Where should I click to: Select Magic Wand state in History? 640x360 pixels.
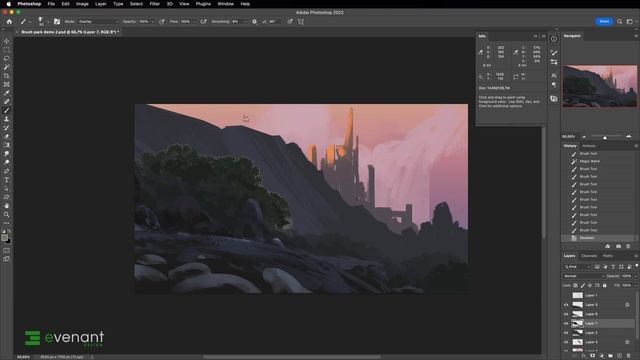pyautogui.click(x=589, y=161)
